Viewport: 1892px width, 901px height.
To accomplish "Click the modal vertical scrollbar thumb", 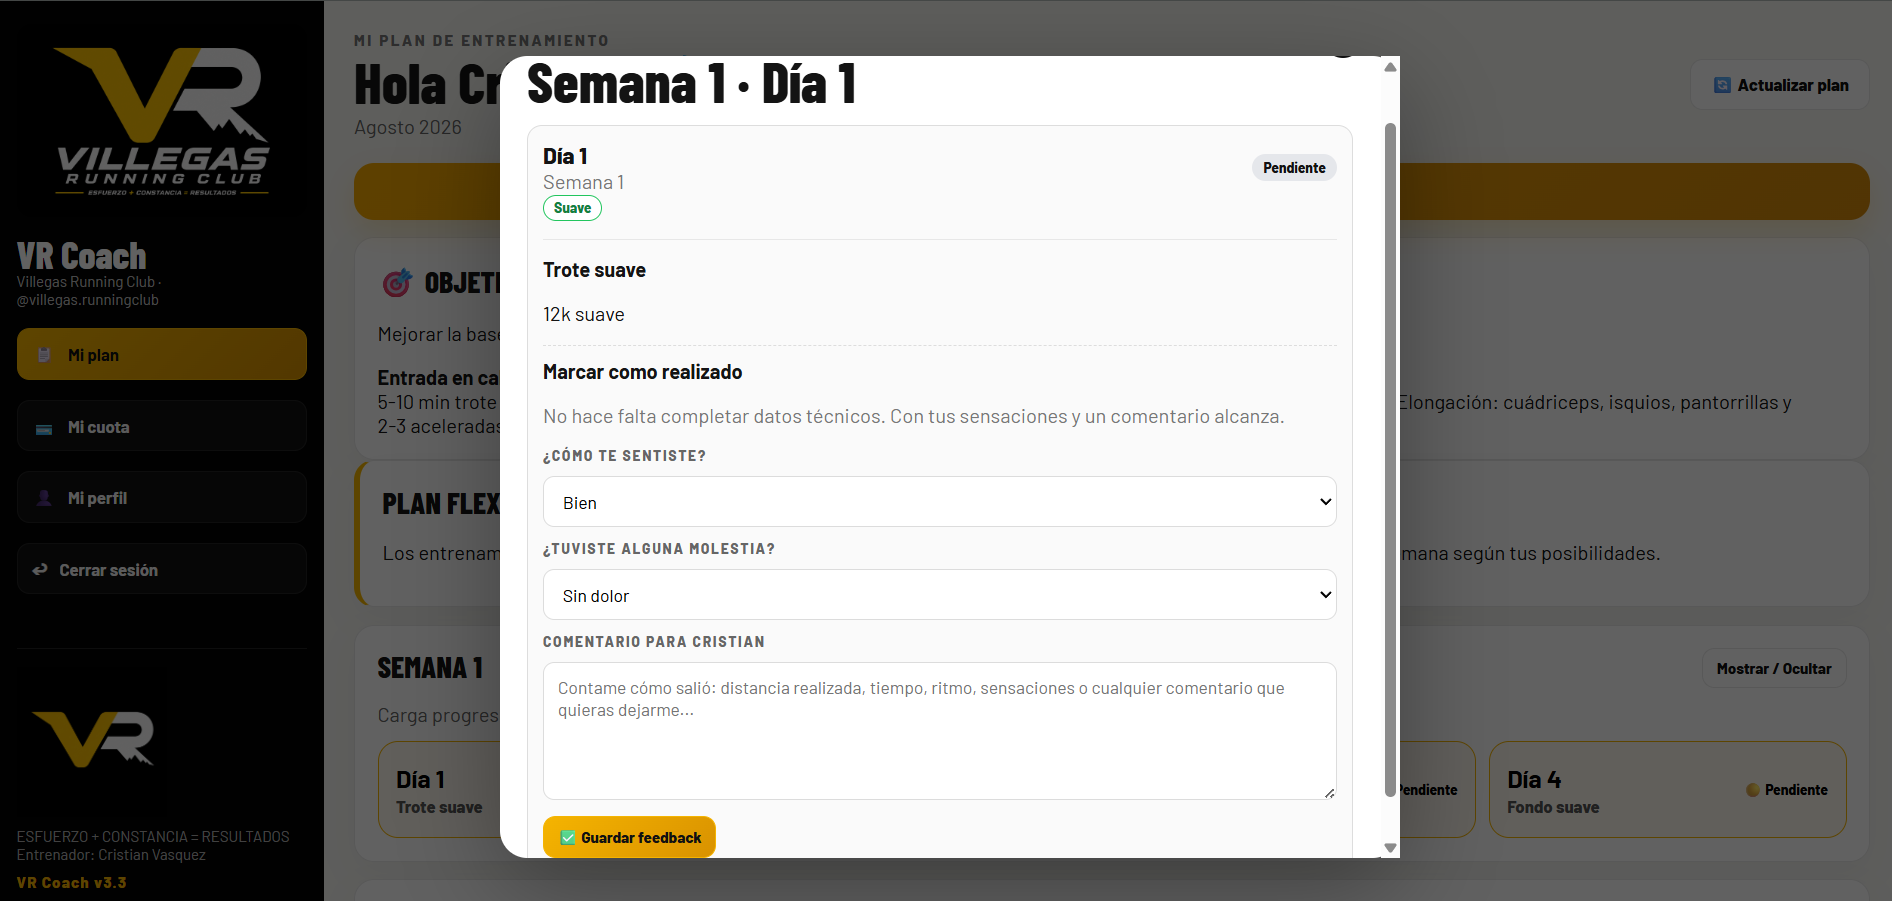I will coord(1390,460).
